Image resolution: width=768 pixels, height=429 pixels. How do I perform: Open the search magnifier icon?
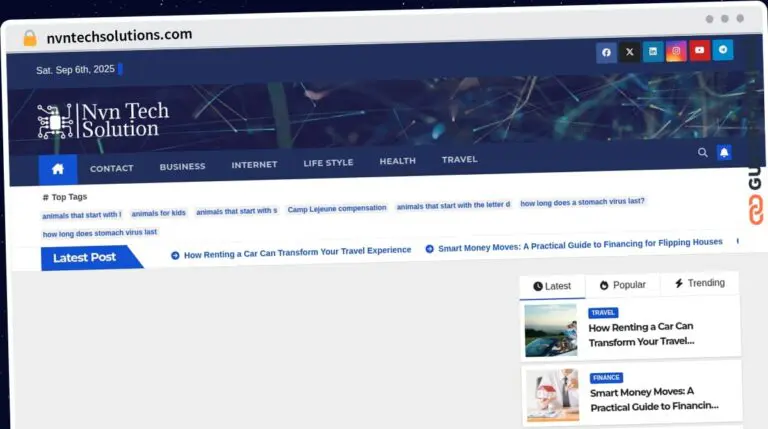coord(702,152)
